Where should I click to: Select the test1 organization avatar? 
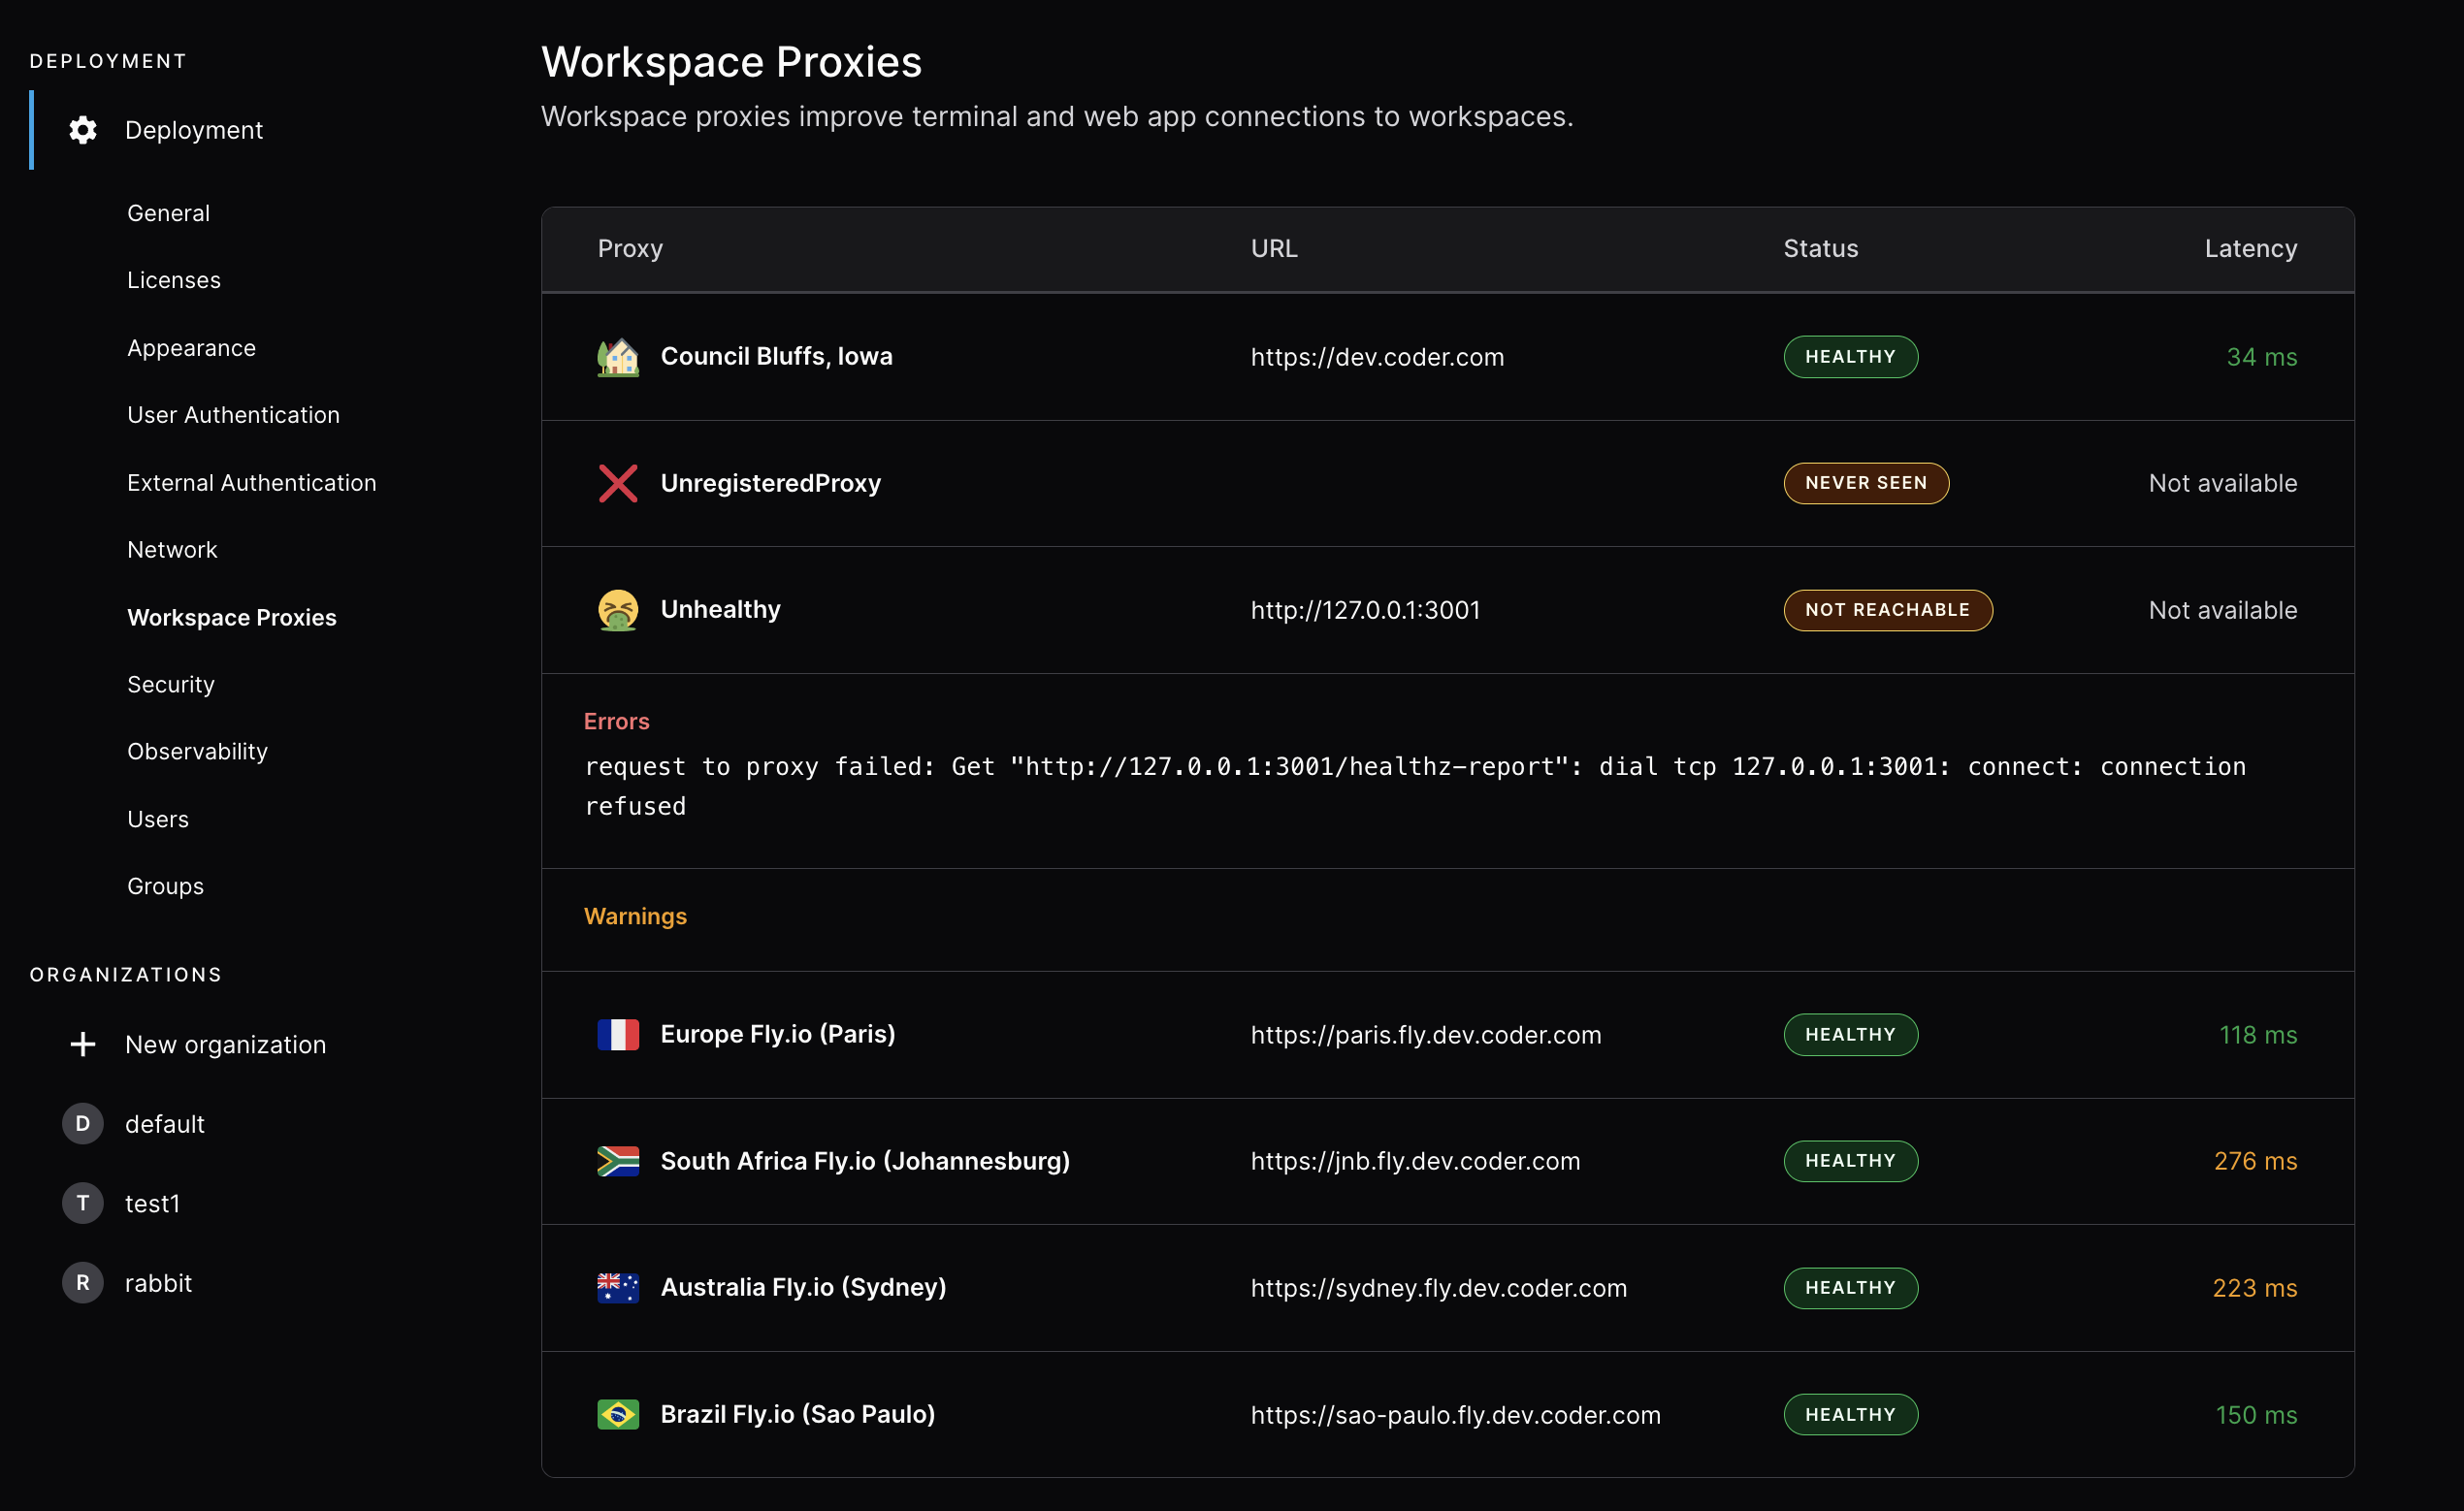tap(82, 1203)
